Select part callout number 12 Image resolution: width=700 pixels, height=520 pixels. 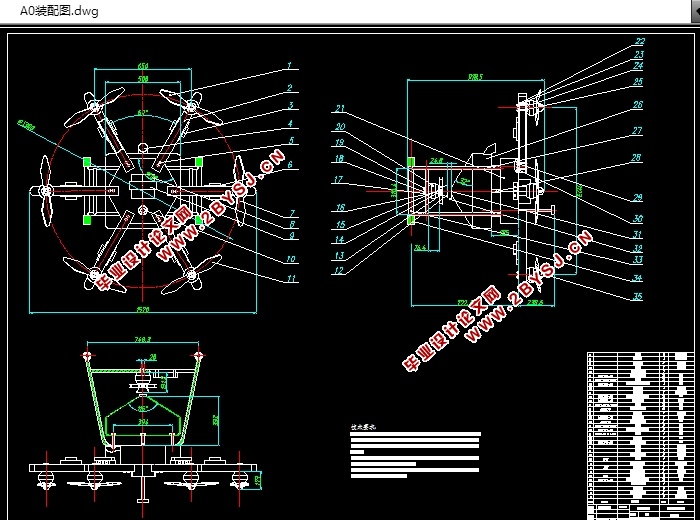(x=339, y=270)
